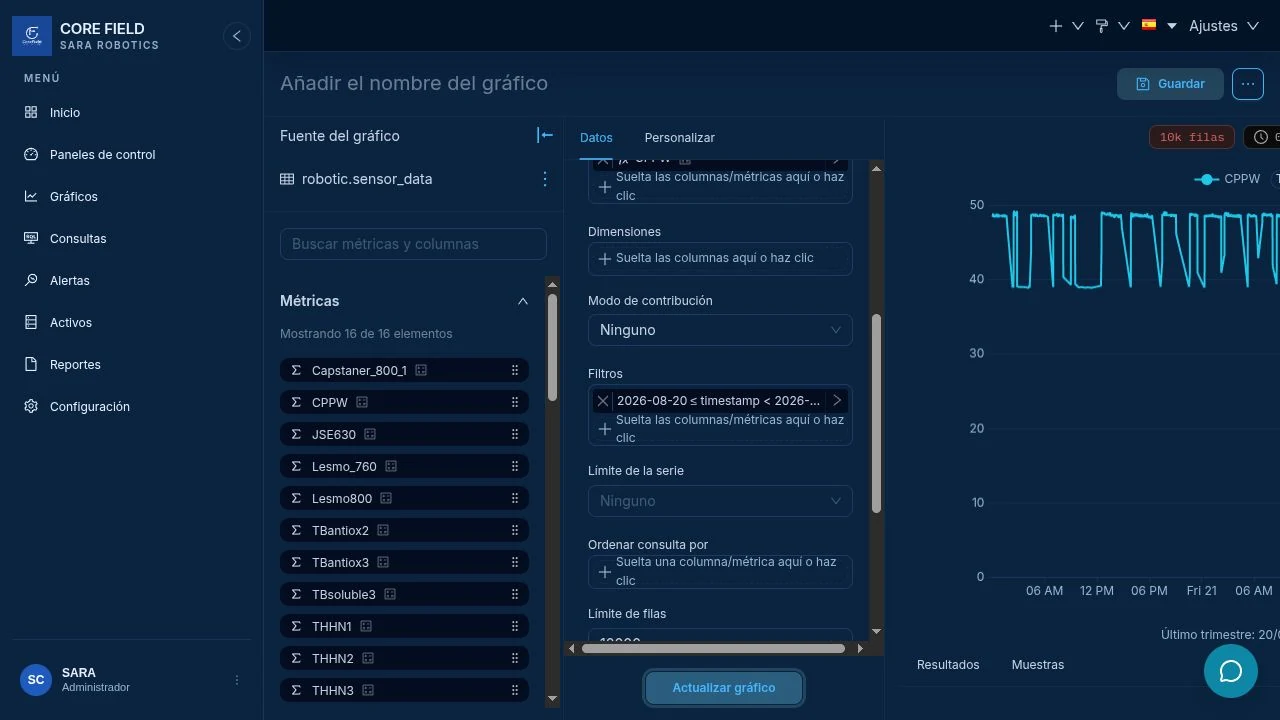Image resolution: width=1280 pixels, height=720 pixels.
Task: Select the THHN1 metric
Action: [x=405, y=627]
